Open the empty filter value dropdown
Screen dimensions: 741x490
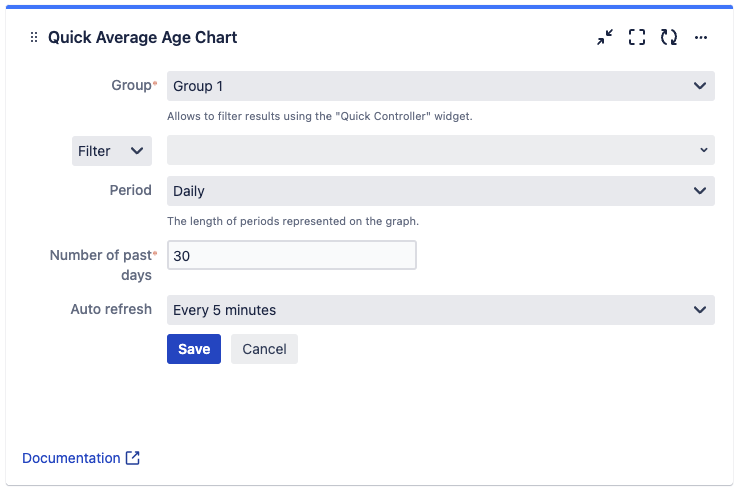pos(440,150)
